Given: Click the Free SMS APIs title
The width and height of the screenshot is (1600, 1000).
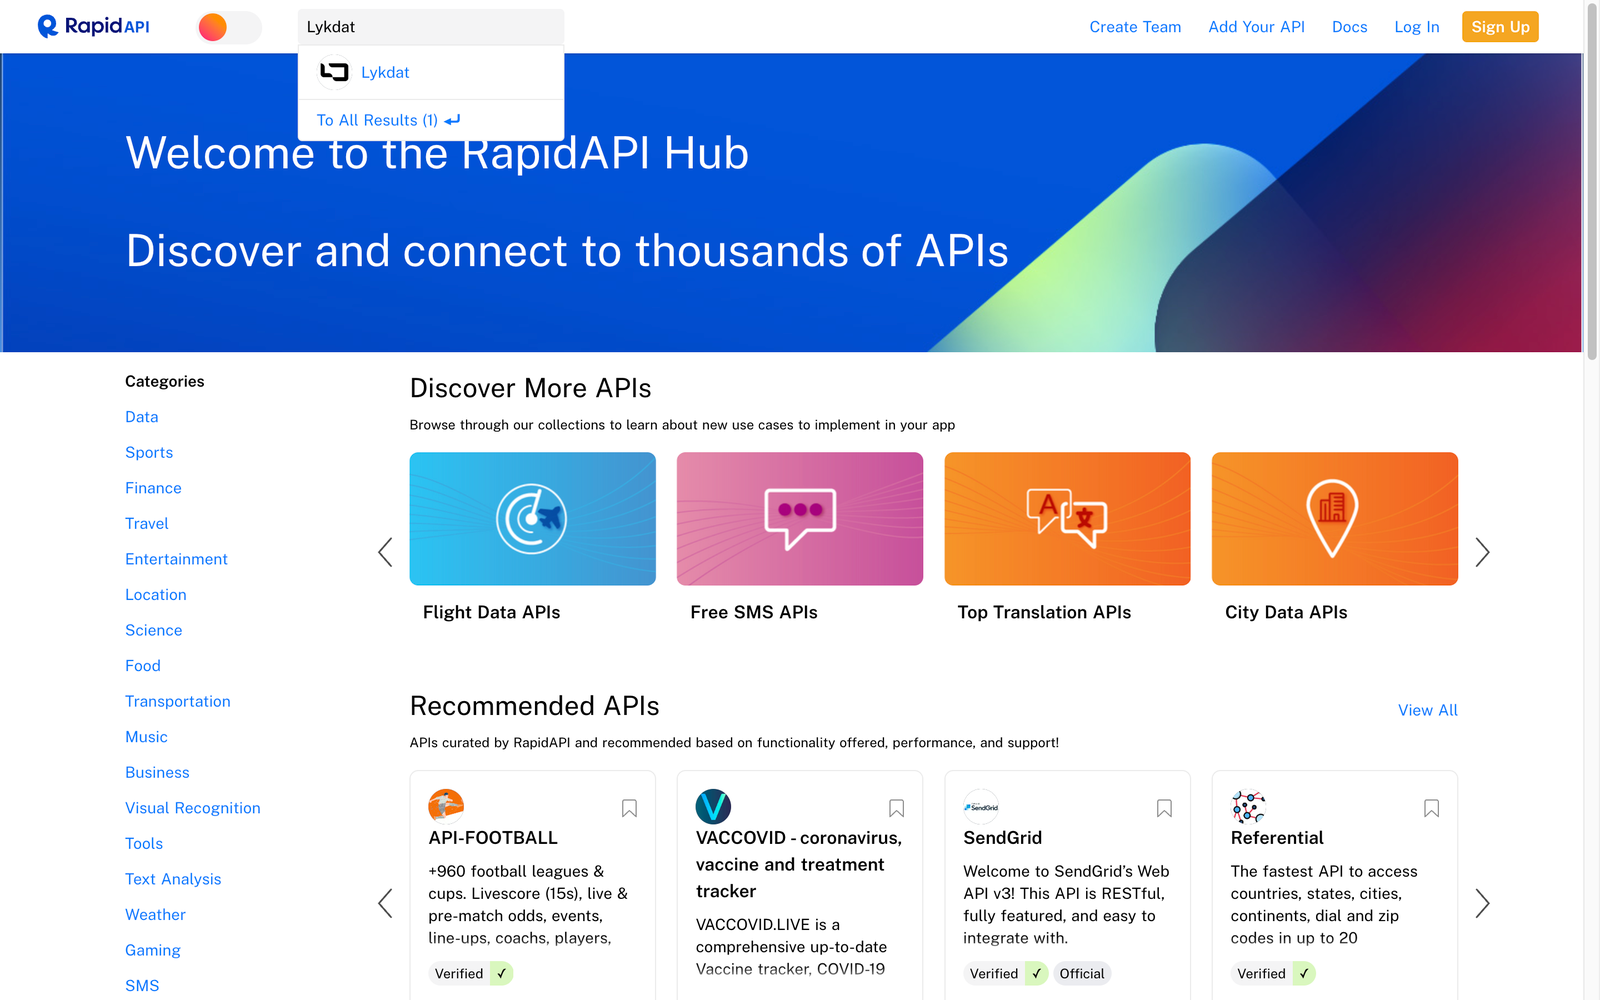Looking at the screenshot, I should tap(754, 612).
